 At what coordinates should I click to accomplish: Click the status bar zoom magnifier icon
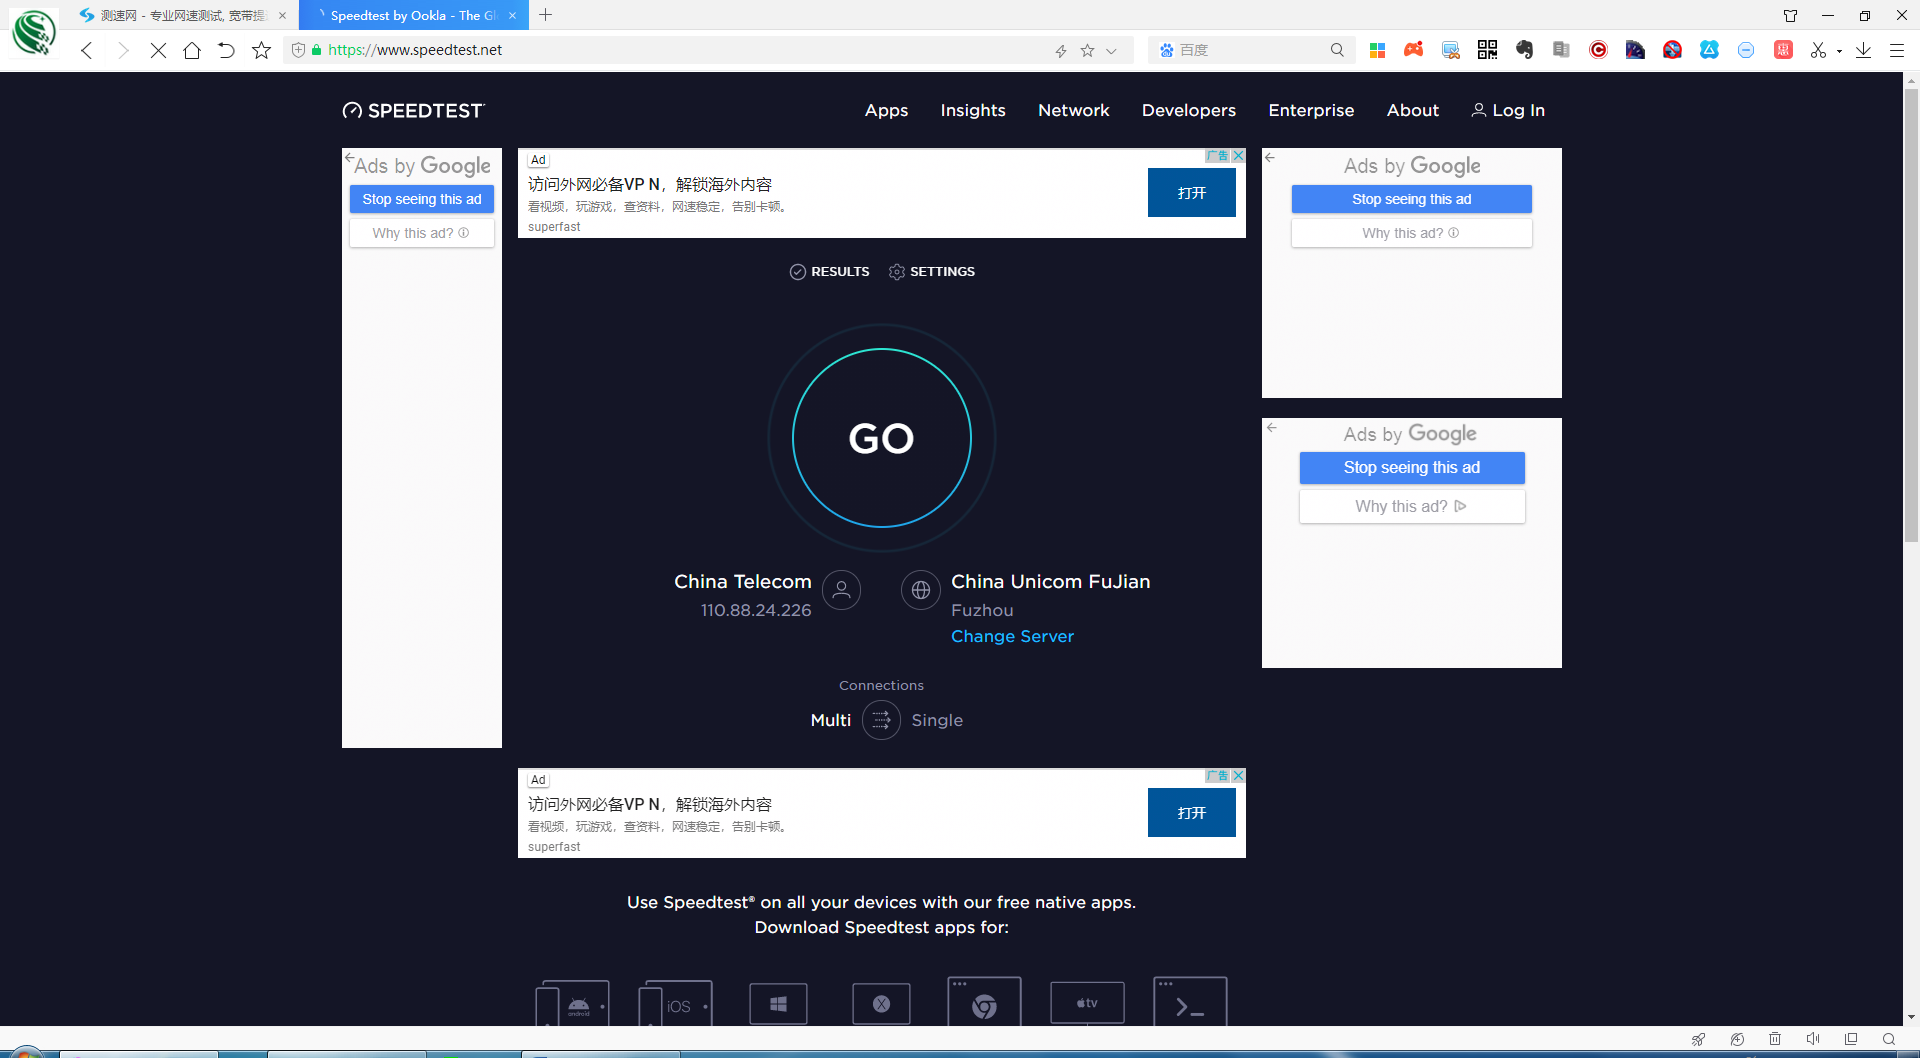pyautogui.click(x=1889, y=1039)
